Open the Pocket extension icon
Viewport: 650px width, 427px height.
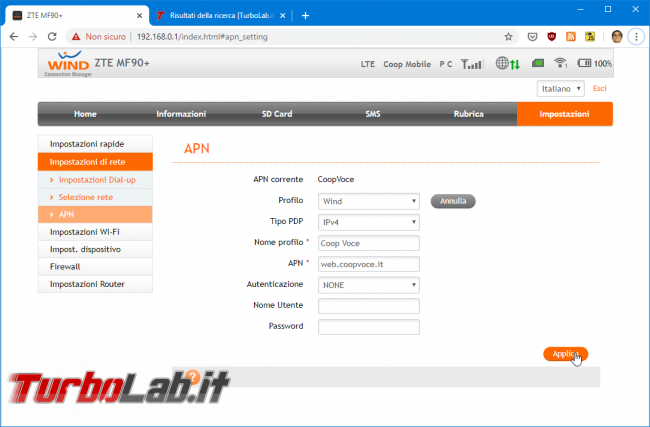click(x=532, y=37)
